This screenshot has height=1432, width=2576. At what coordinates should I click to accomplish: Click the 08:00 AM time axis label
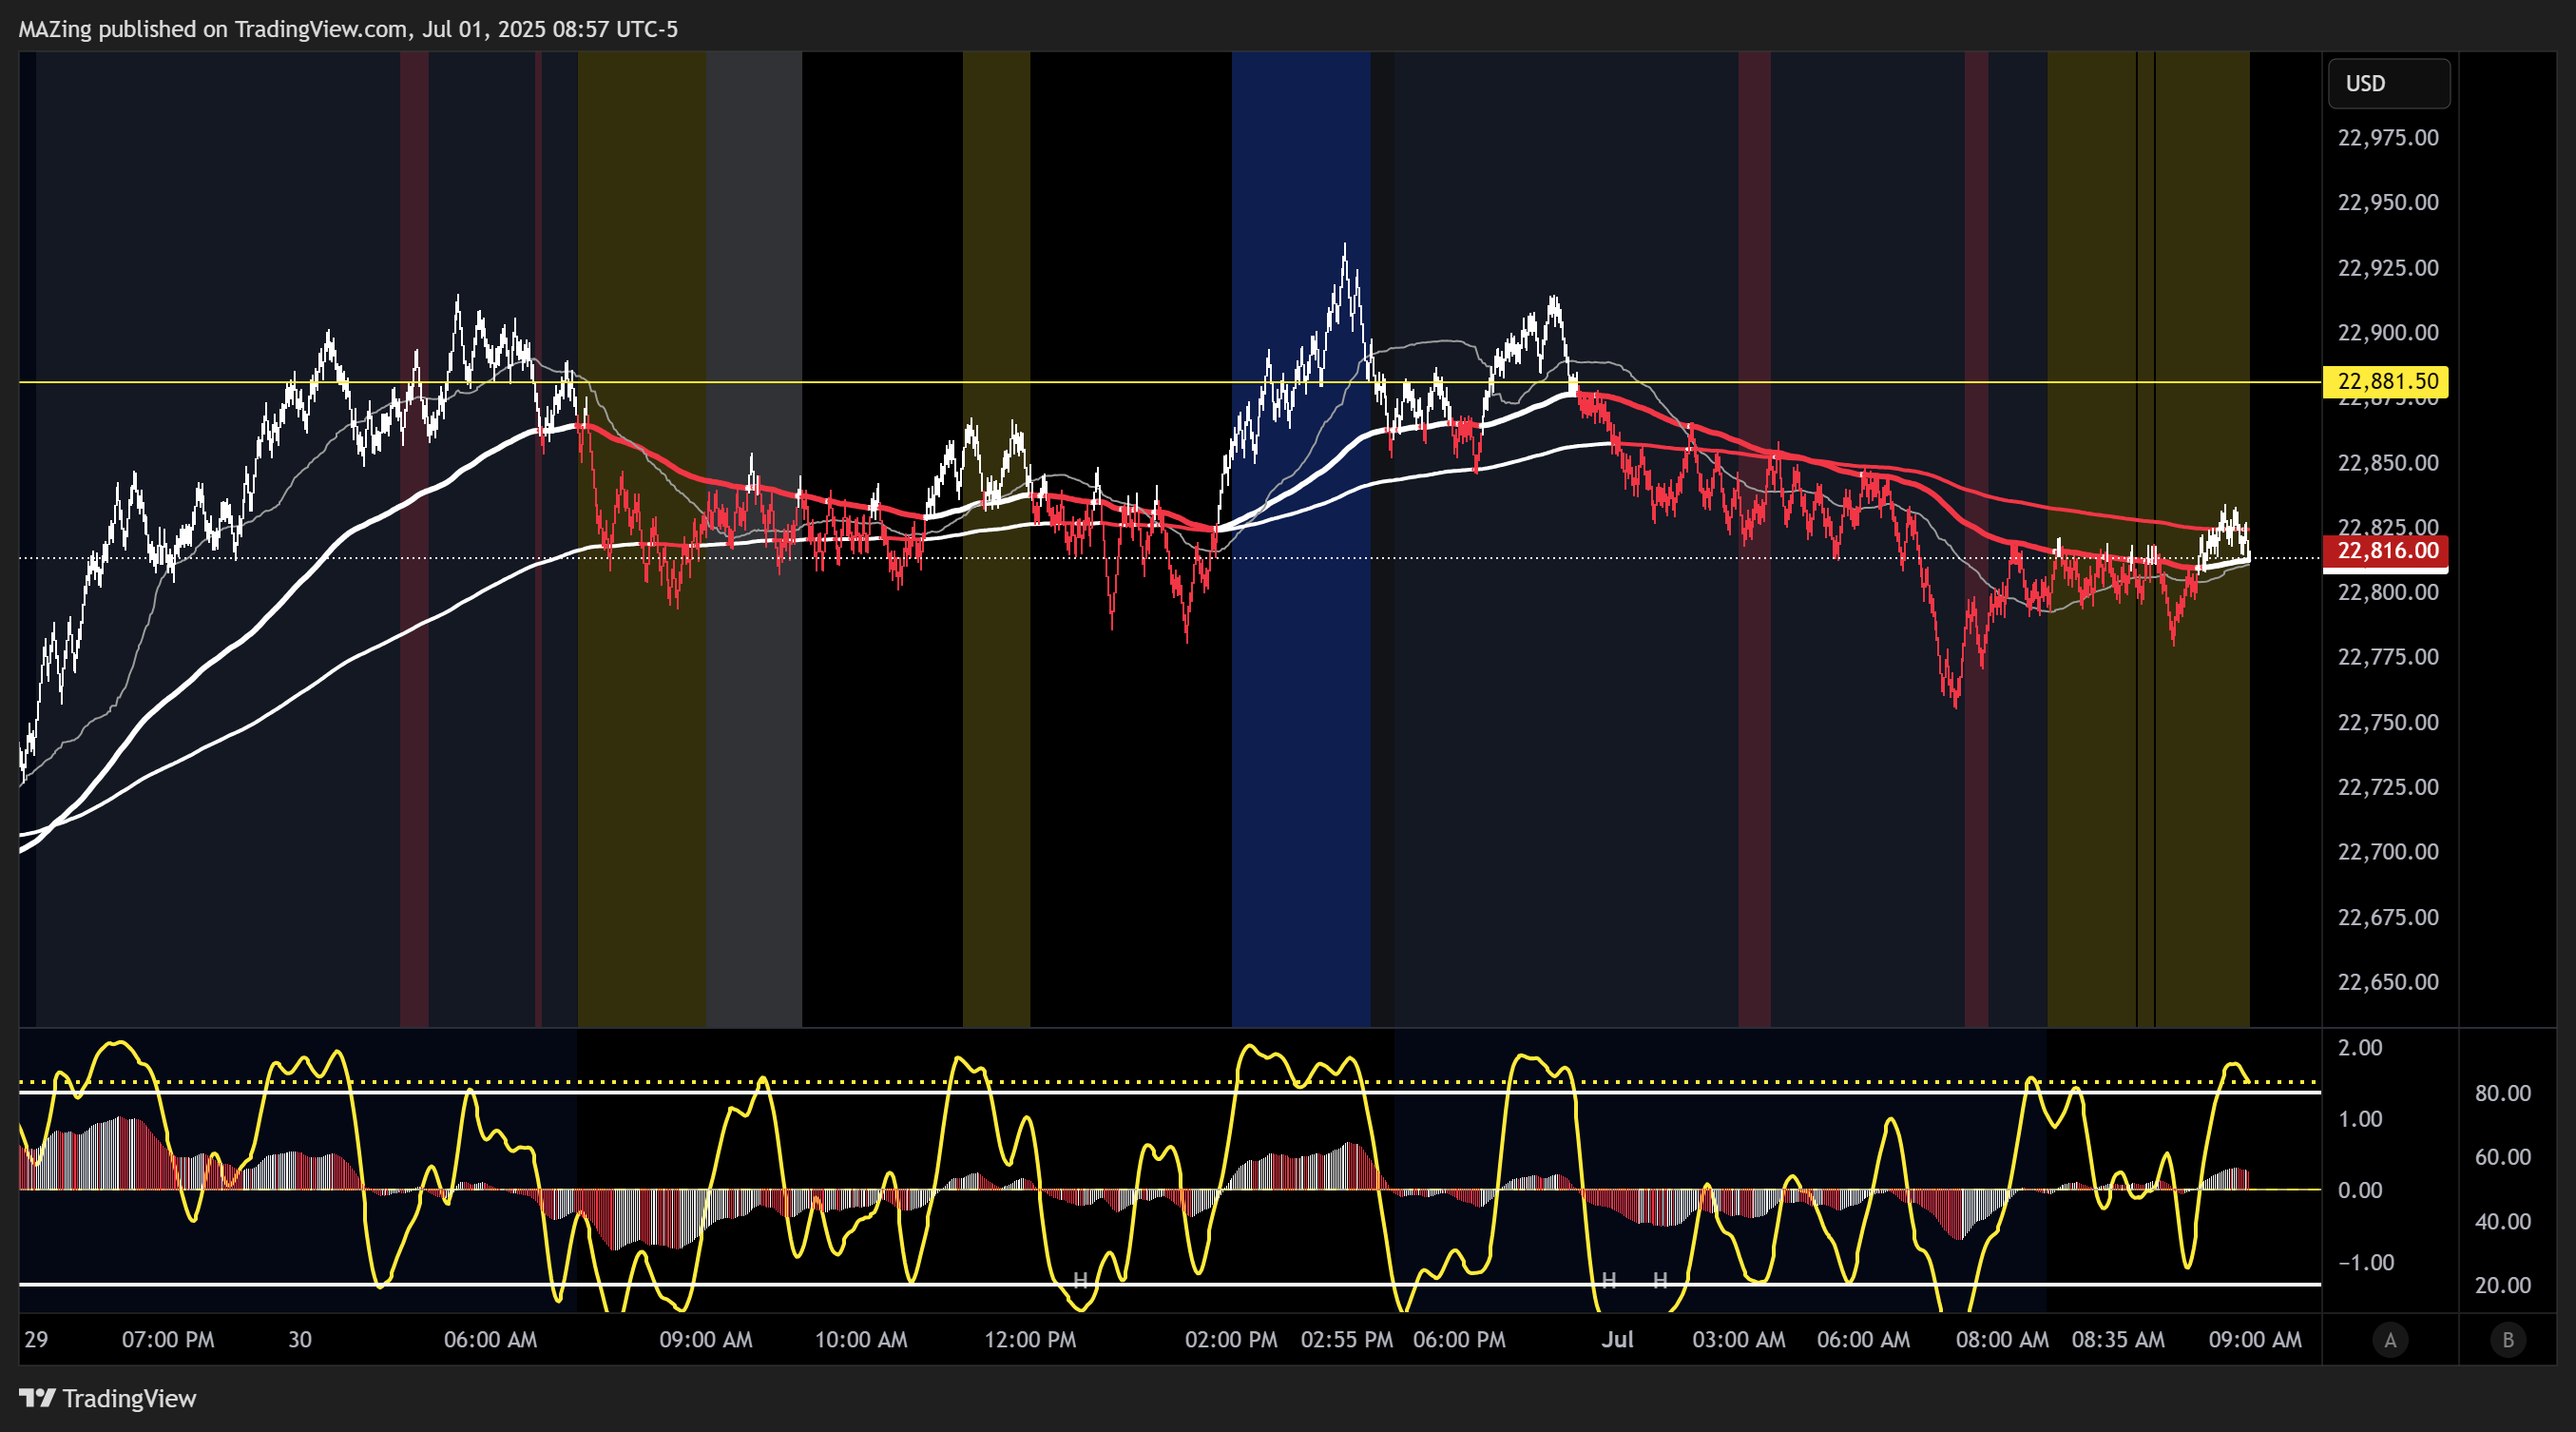[x=2002, y=1340]
